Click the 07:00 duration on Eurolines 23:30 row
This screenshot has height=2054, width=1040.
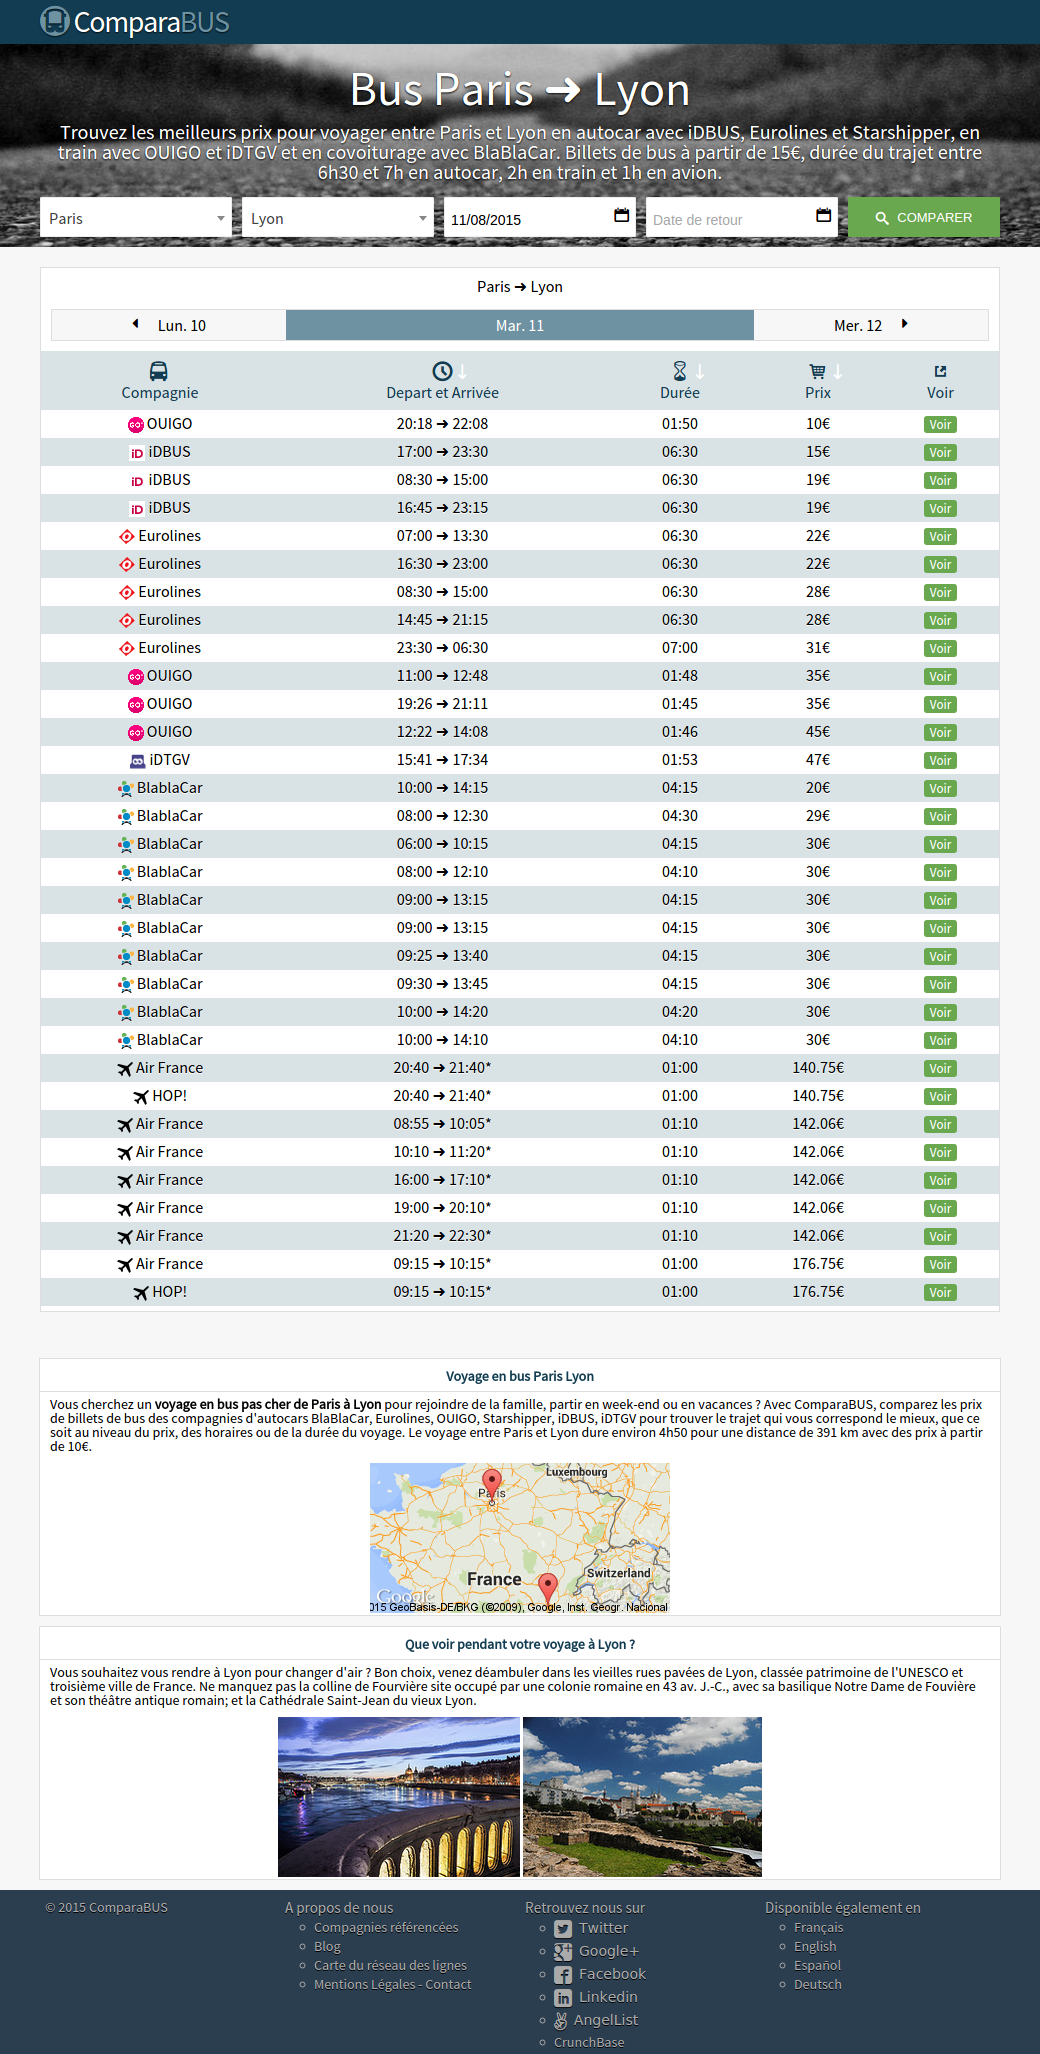pos(680,649)
